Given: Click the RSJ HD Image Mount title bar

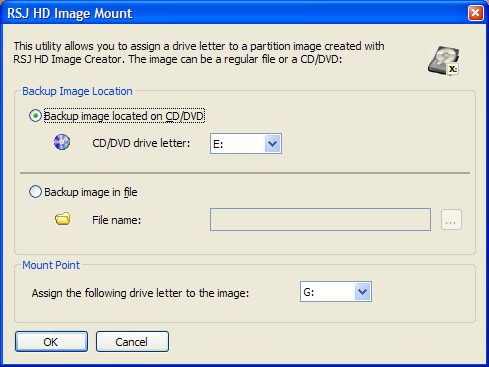Looking at the screenshot, I should [233, 13].
